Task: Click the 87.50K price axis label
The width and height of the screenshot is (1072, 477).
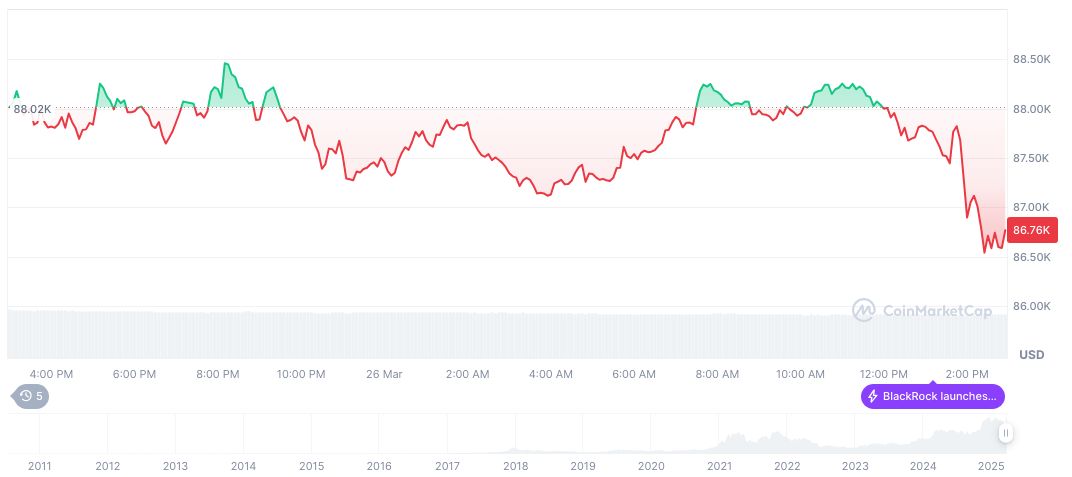Action: click(x=1031, y=159)
